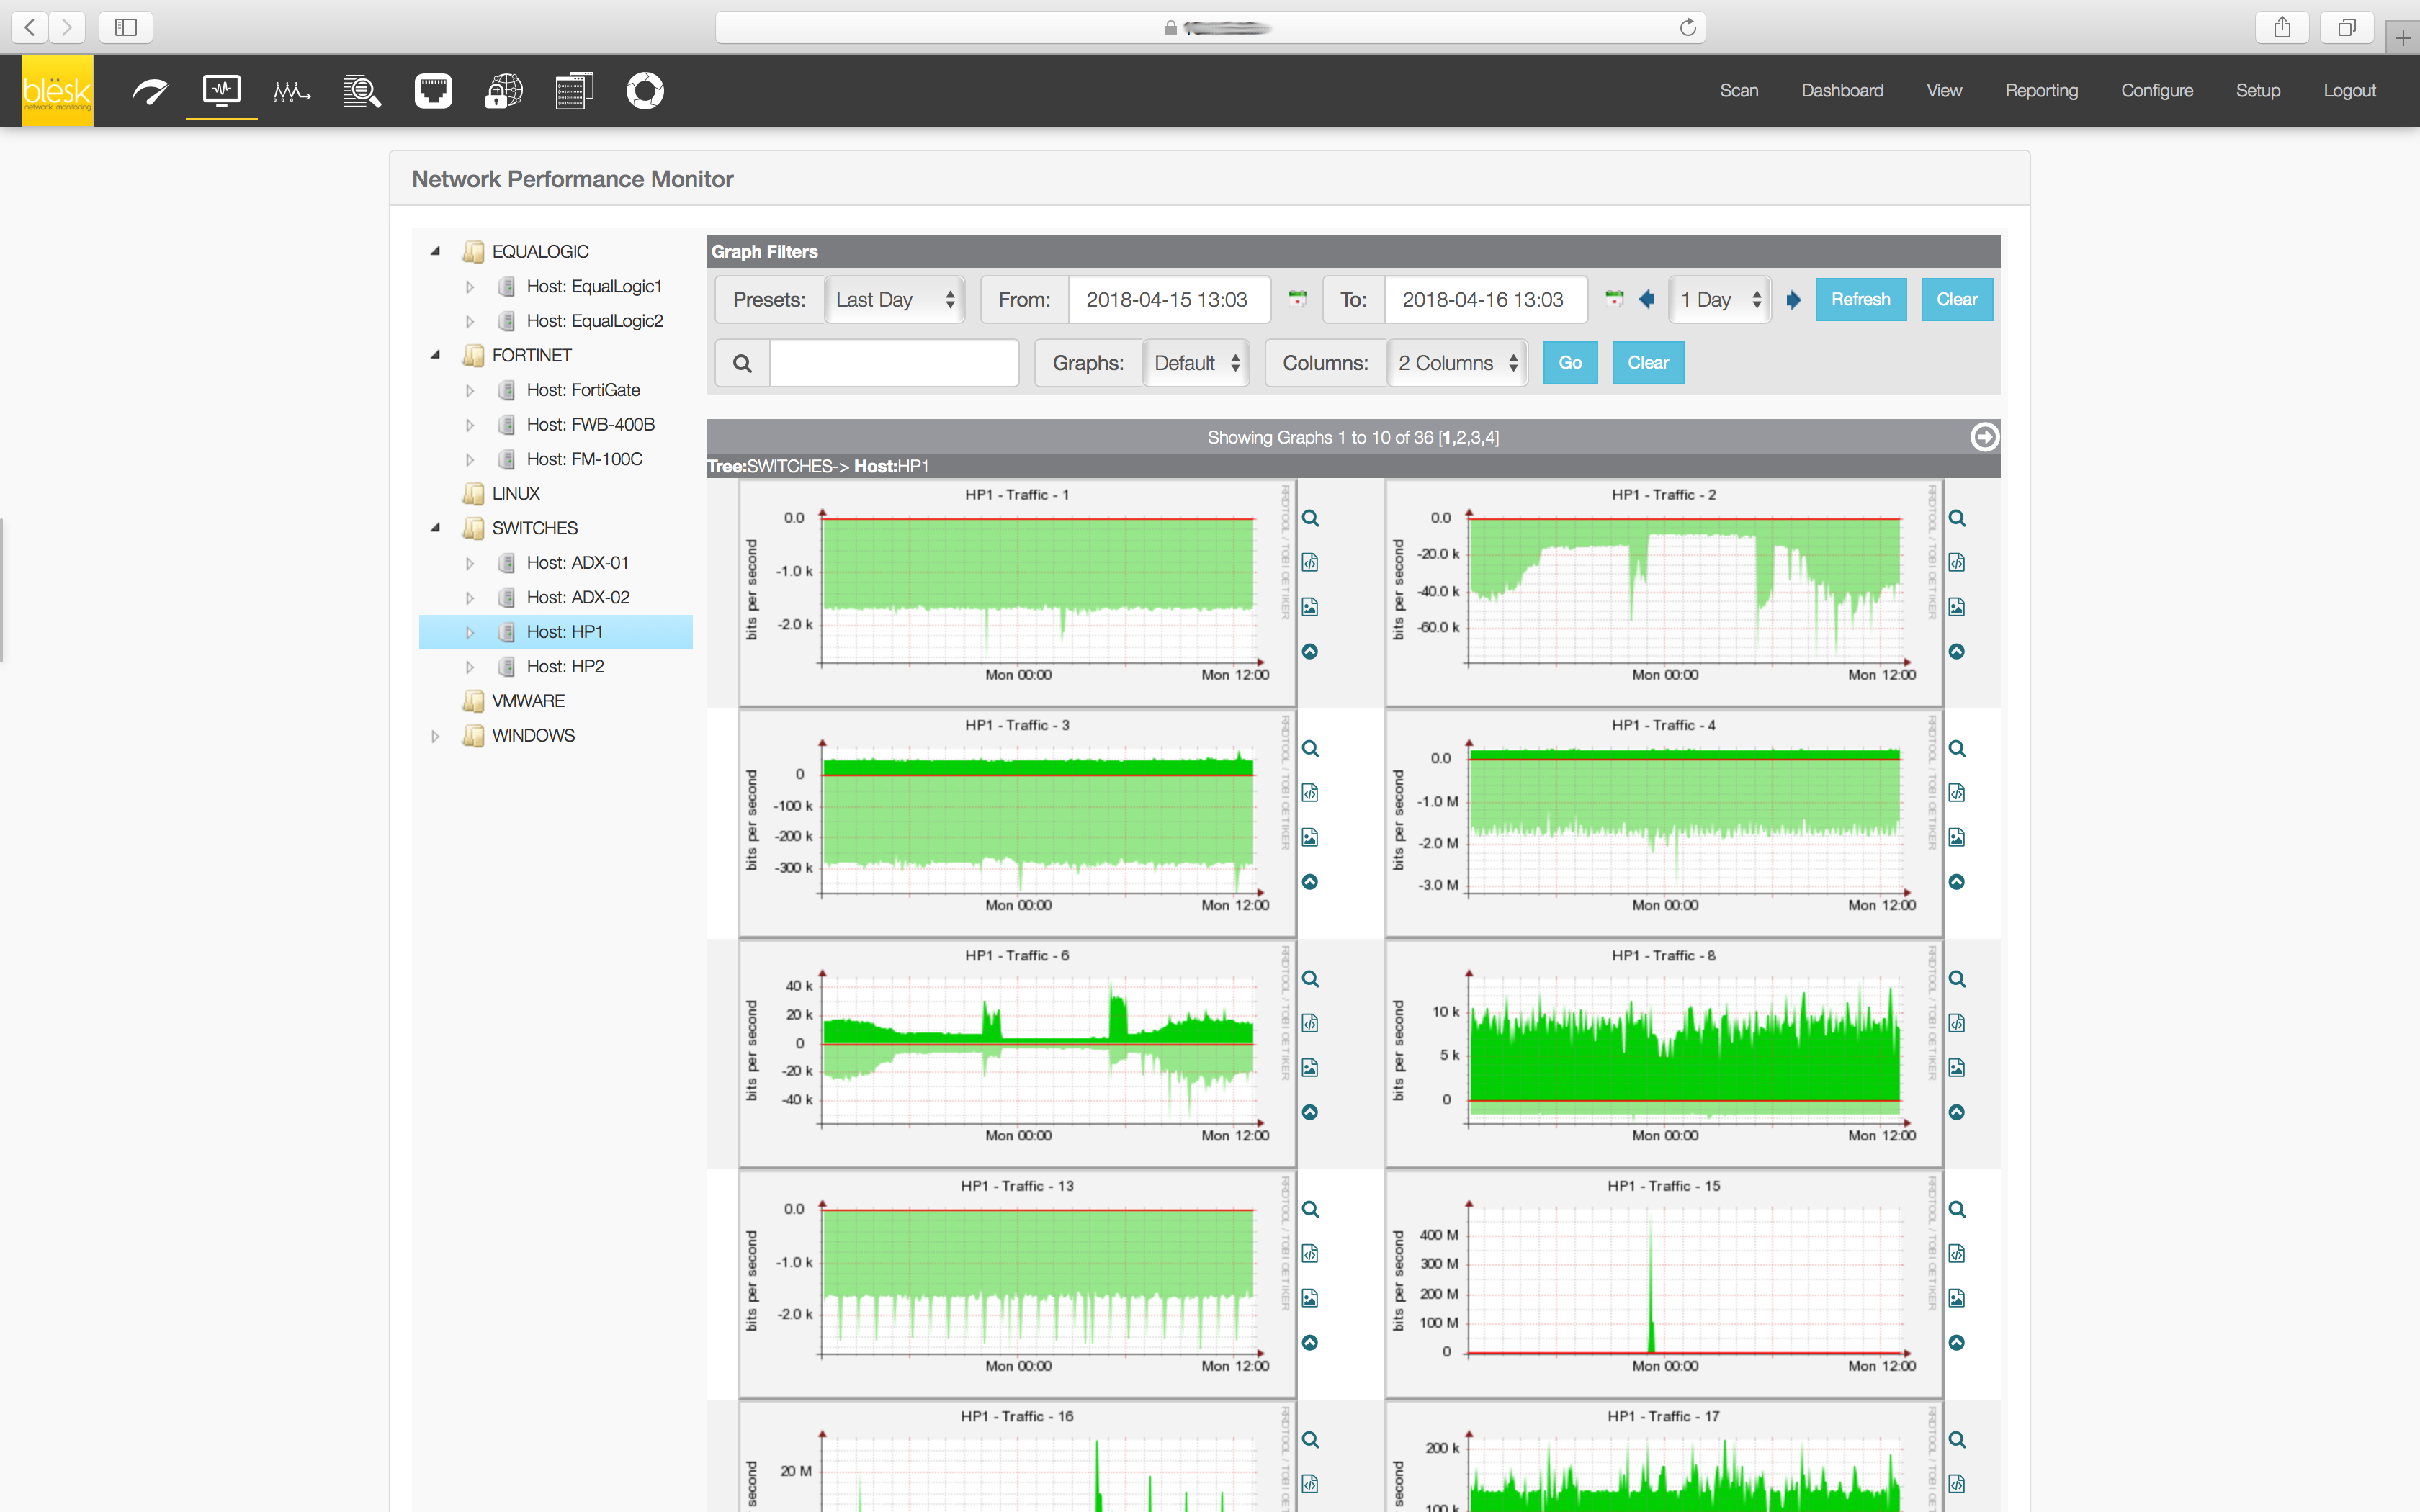Viewport: 2420px width, 1512px height.
Task: Click the graph search input field
Action: click(x=893, y=363)
